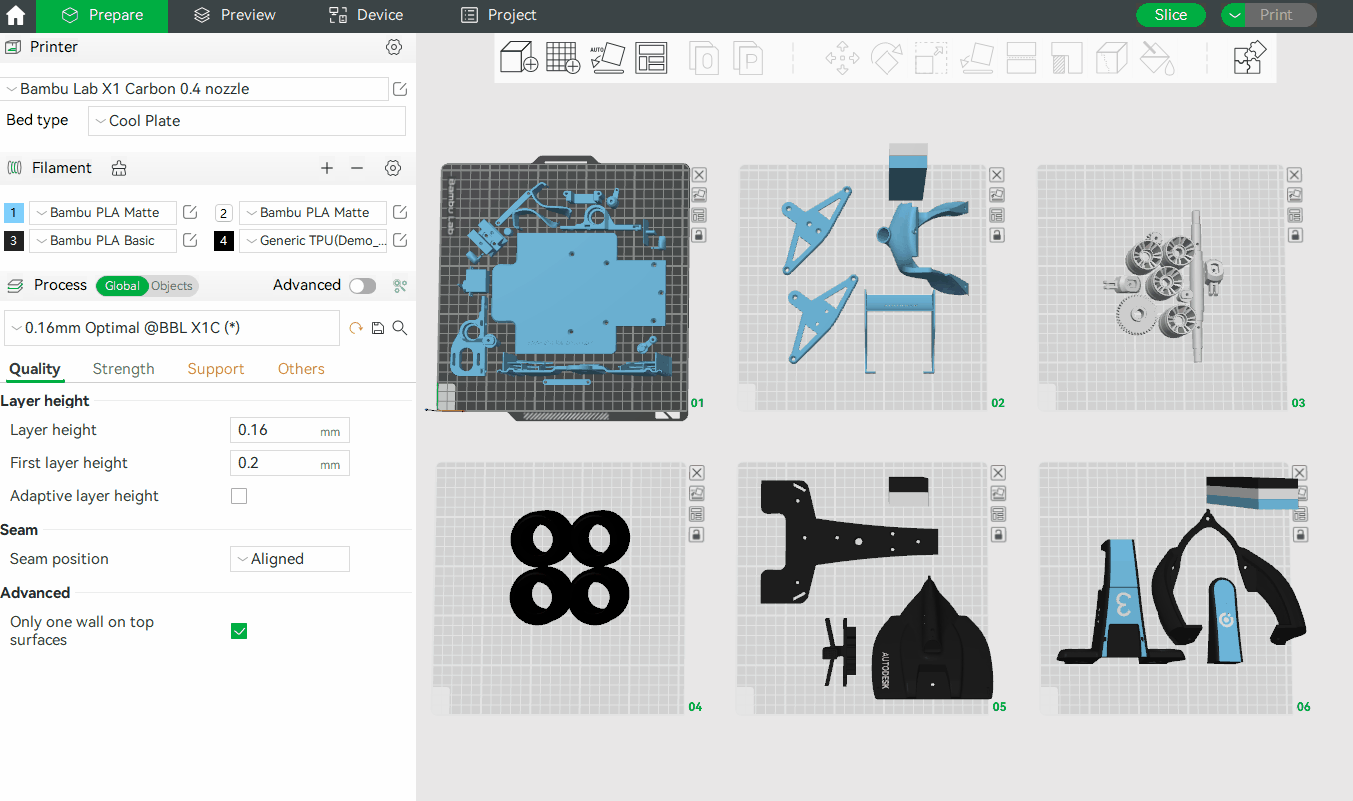
Task: Open printer settings gear icon
Action: click(x=394, y=47)
